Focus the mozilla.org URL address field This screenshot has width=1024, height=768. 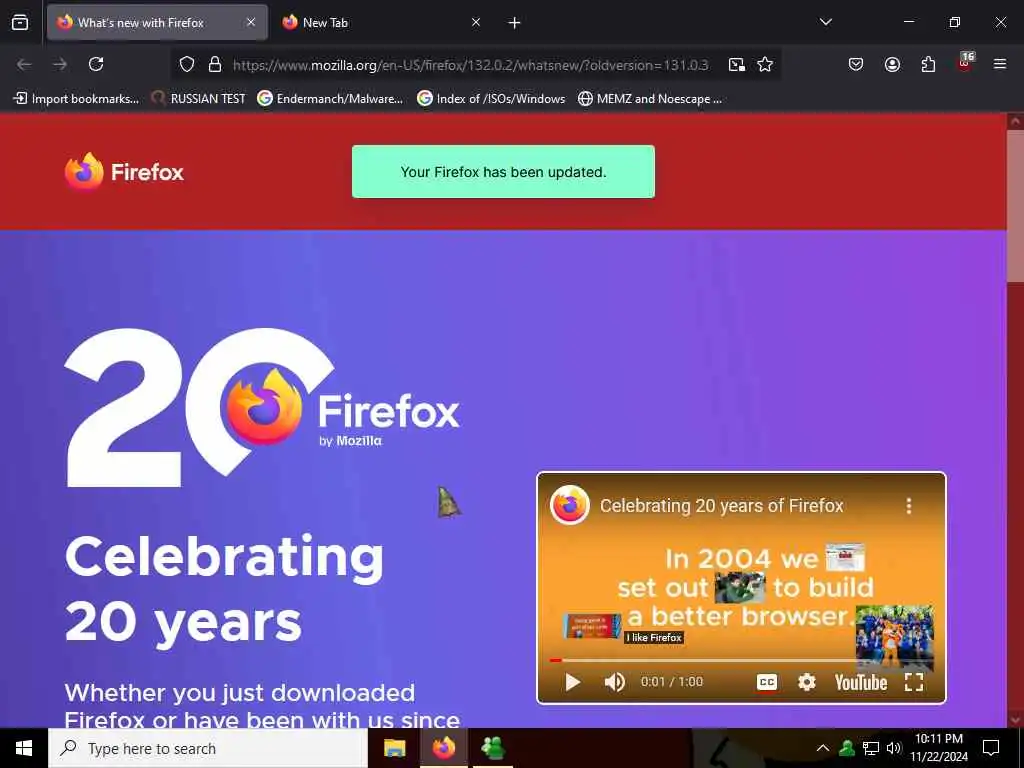470,65
